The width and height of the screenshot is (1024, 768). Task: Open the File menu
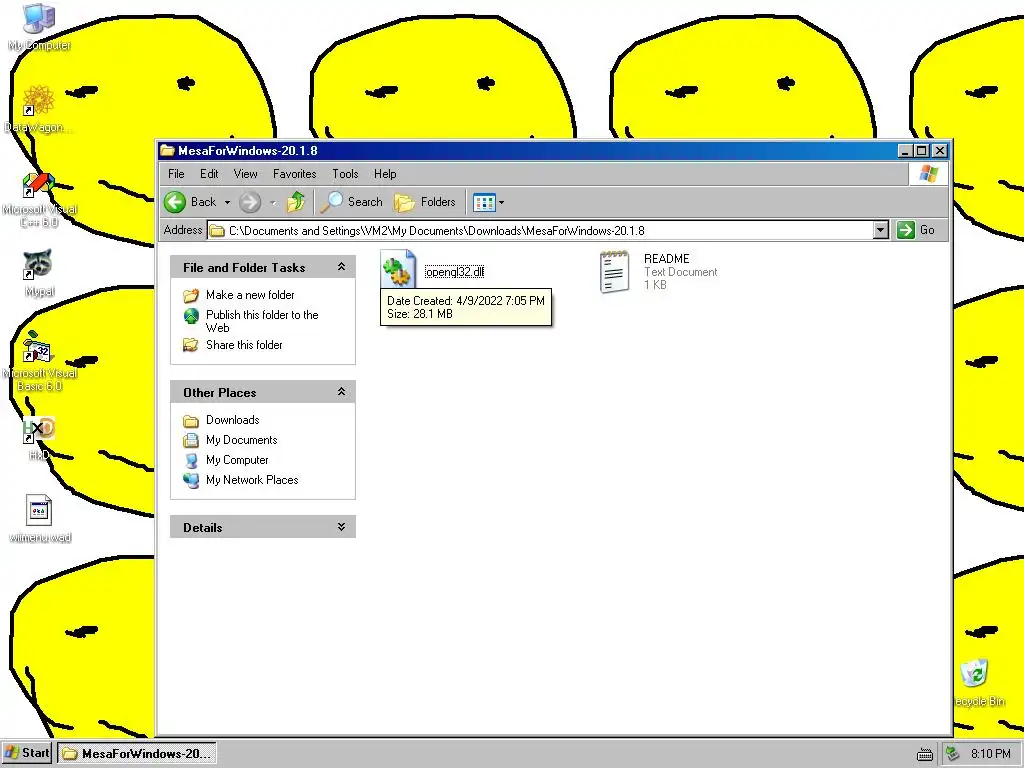click(x=176, y=174)
